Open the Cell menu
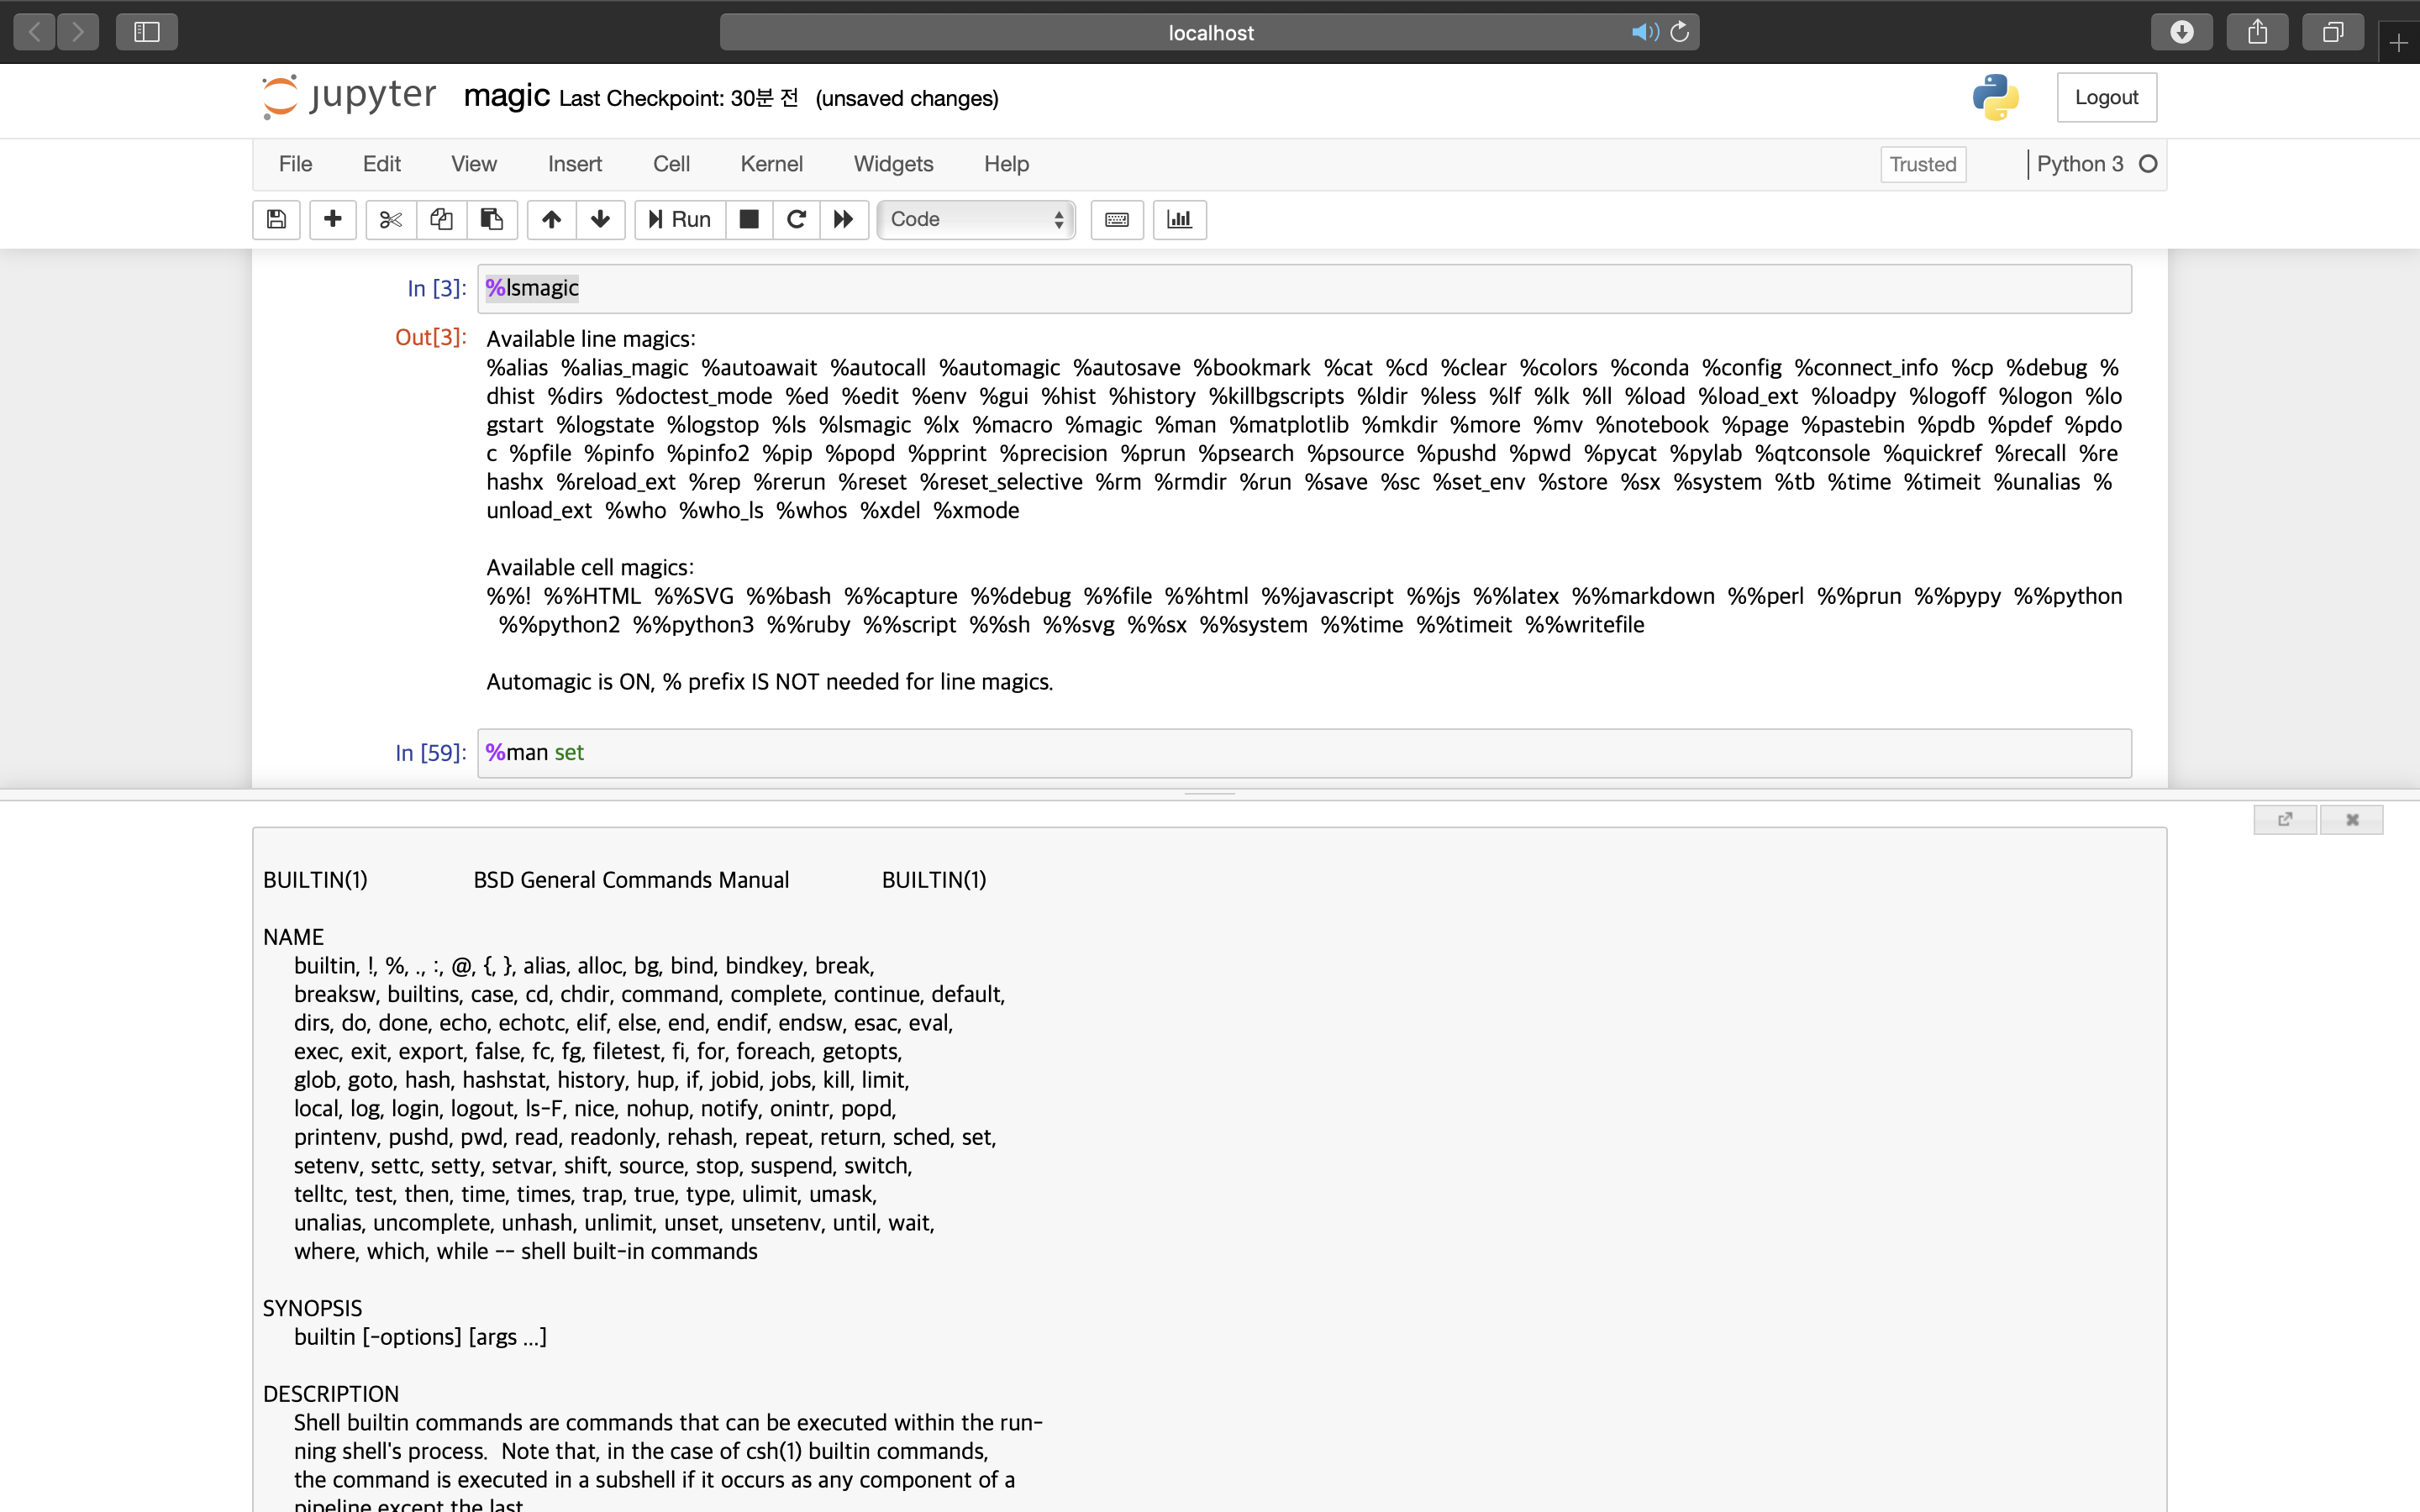 tap(671, 164)
